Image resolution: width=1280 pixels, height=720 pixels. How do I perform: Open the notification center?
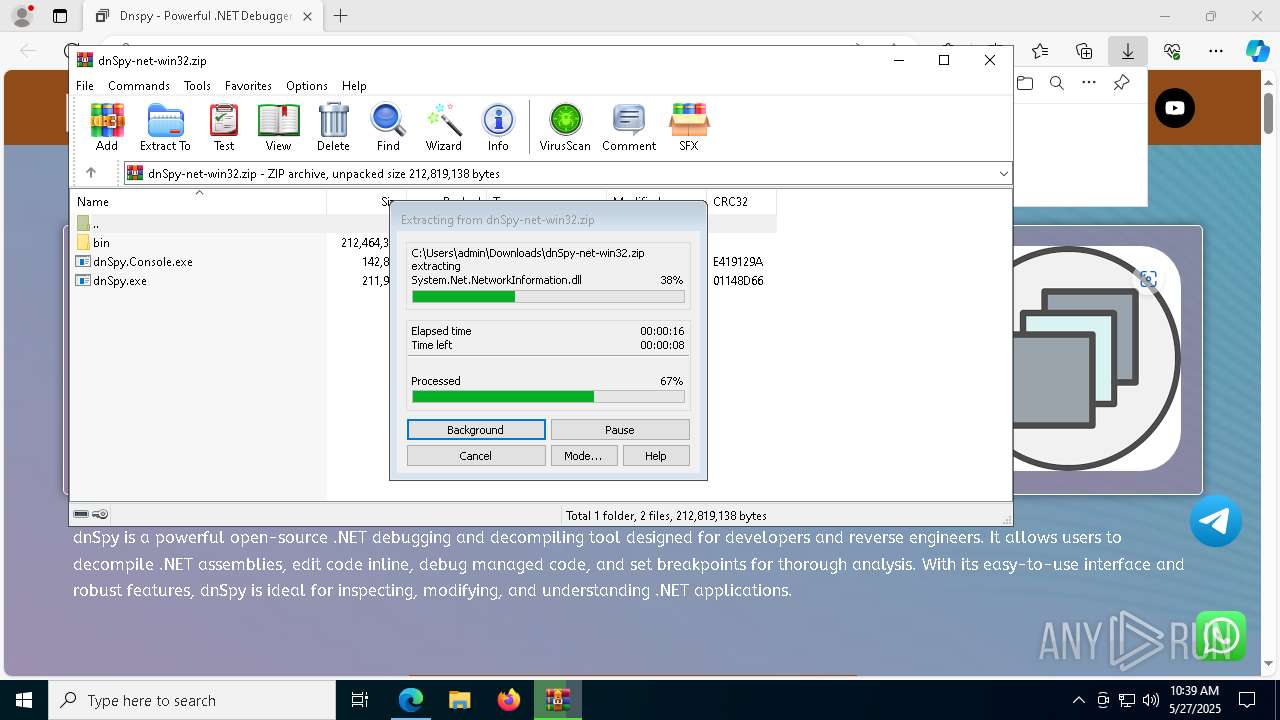tap(1247, 700)
